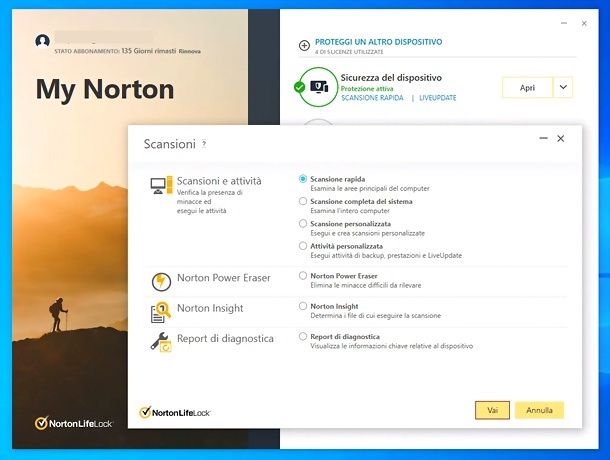Viewport: 610px width, 460px height.
Task: Click the 'Scansioni e attività' section title
Action: 219,181
